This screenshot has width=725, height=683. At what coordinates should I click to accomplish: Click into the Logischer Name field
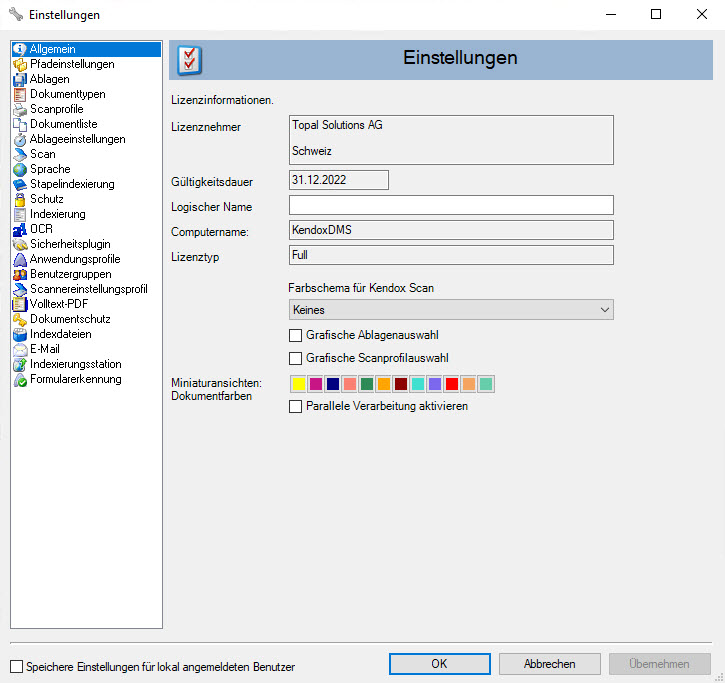(x=450, y=205)
